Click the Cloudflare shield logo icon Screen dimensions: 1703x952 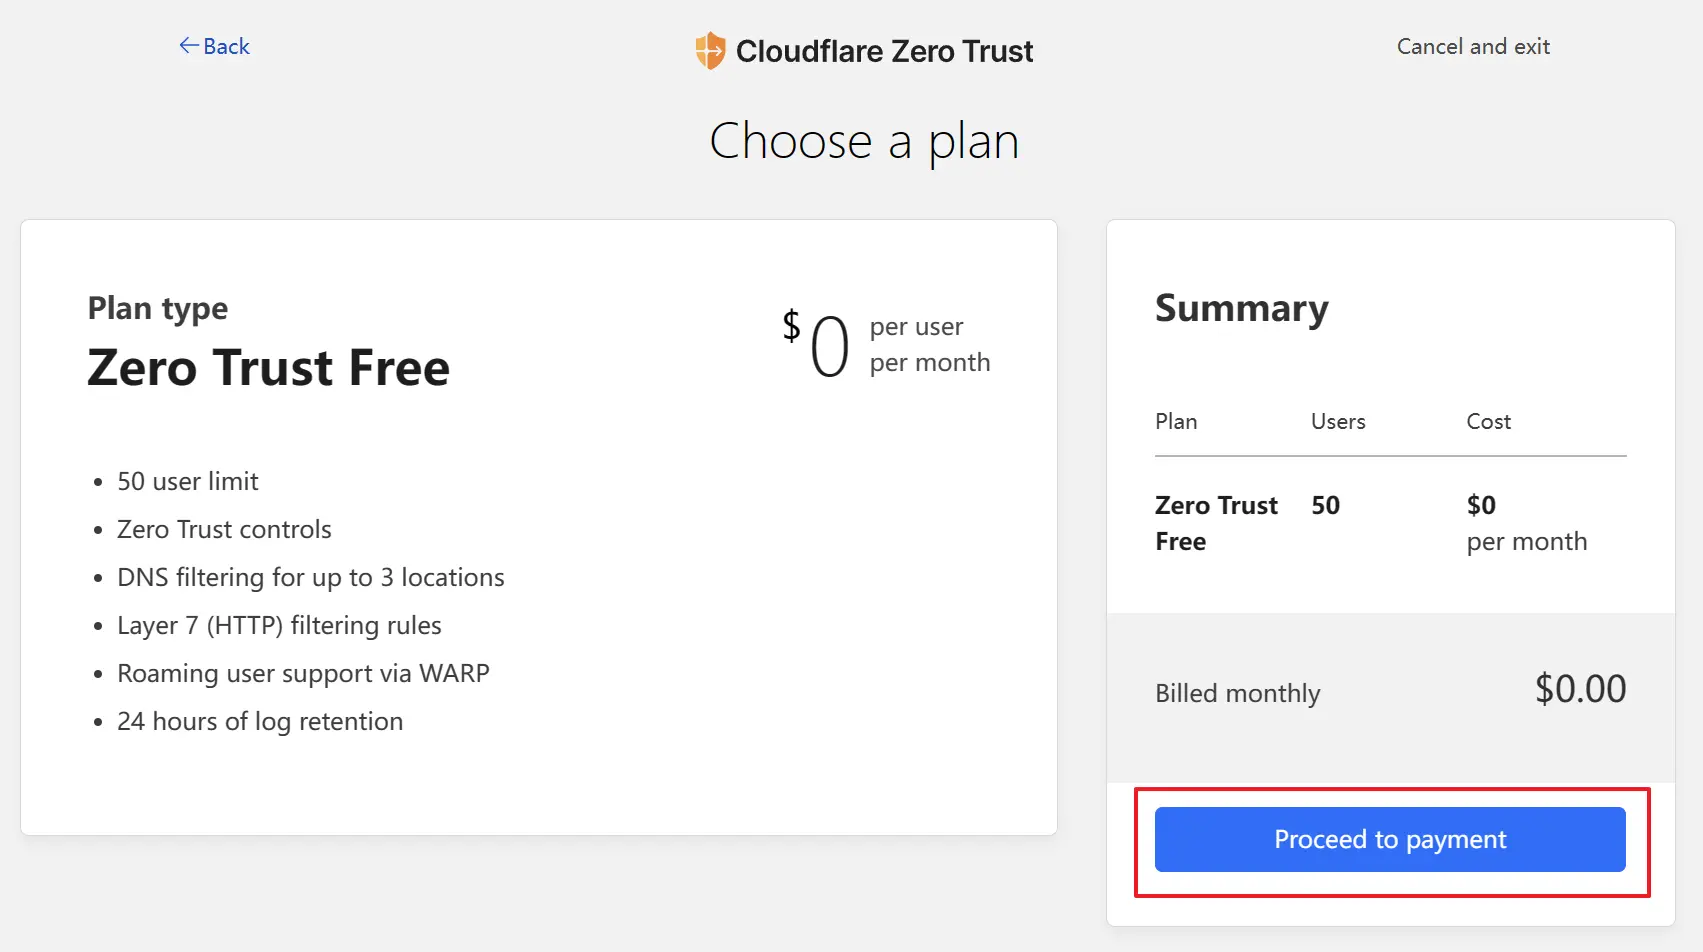pos(710,50)
